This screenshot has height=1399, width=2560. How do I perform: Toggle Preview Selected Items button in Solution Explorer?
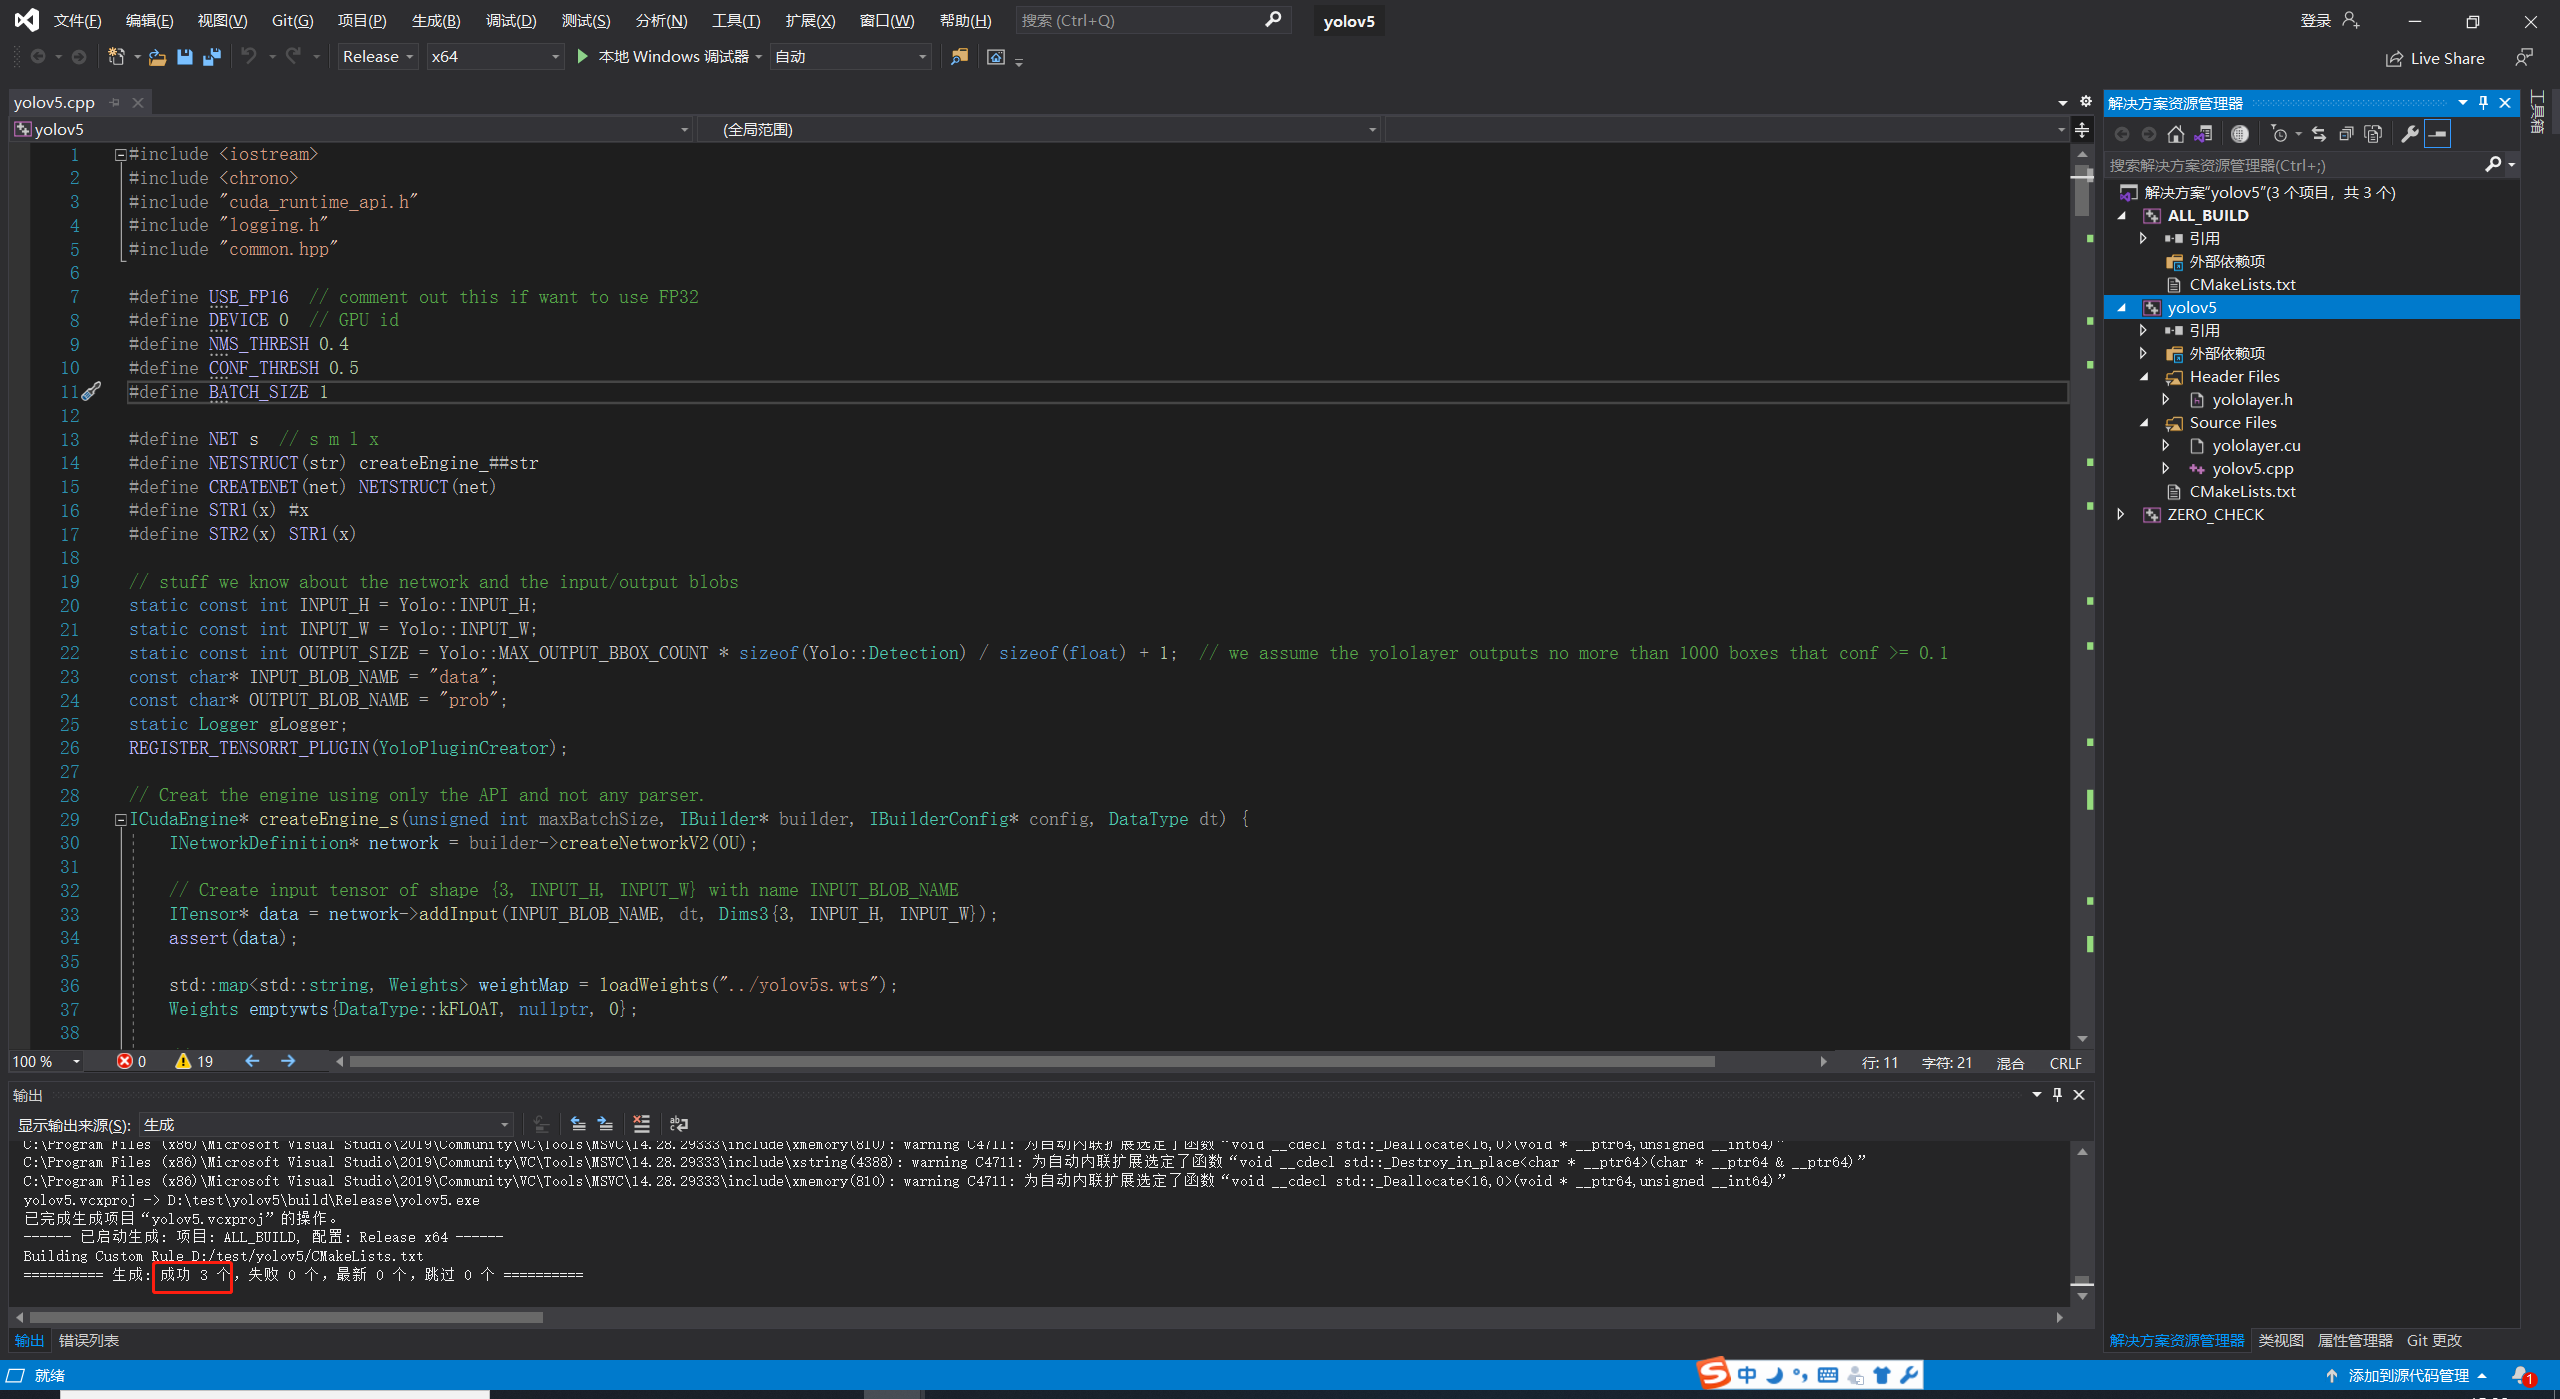pyautogui.click(x=2438, y=134)
